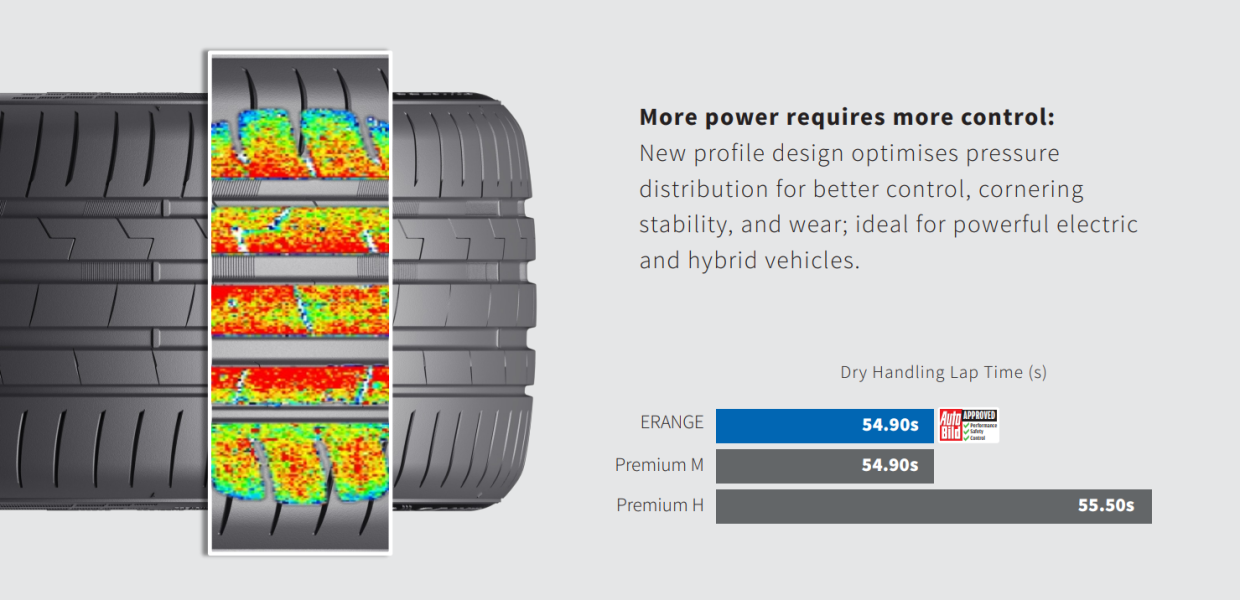Click the green Performance checkmark on the badge
The width and height of the screenshot is (1240, 600).
[965, 424]
